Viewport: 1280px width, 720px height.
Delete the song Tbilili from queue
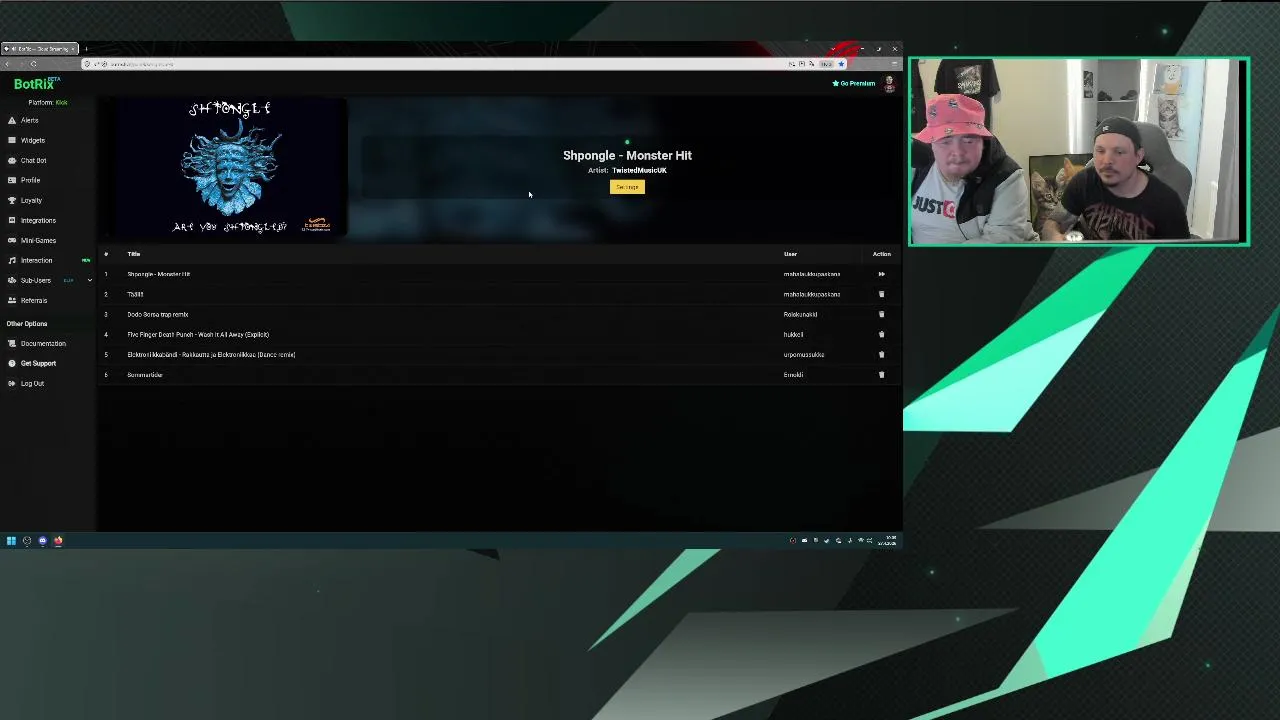pos(881,294)
